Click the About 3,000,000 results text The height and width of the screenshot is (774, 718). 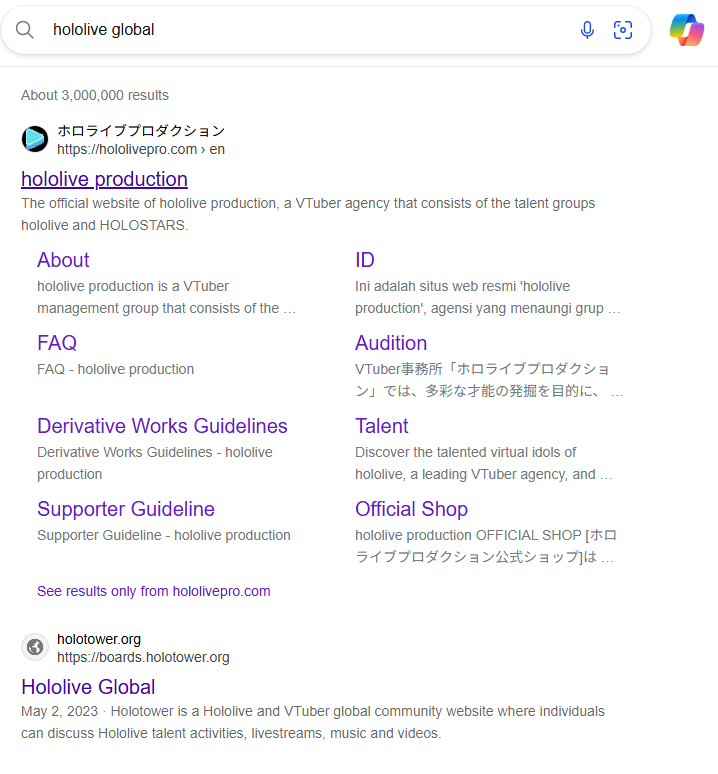point(95,95)
